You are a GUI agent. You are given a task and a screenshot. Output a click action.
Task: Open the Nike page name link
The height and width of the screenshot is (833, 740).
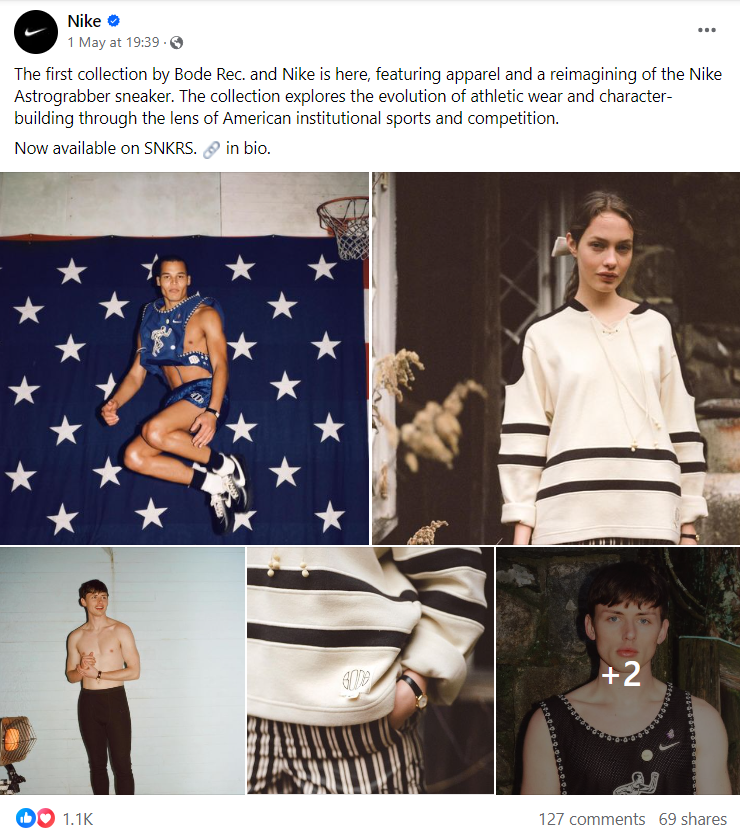[84, 21]
